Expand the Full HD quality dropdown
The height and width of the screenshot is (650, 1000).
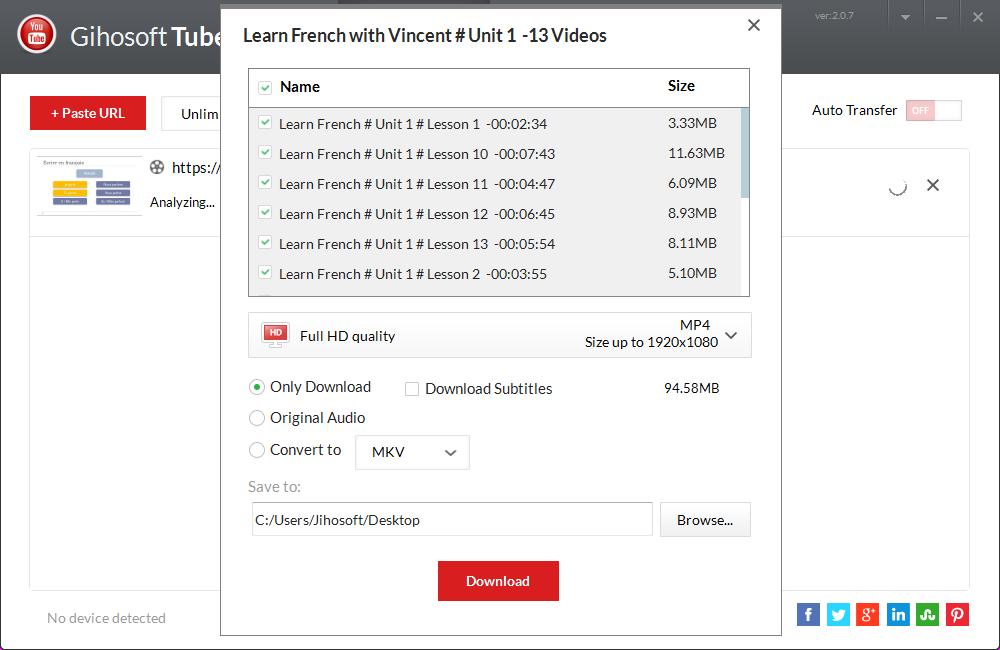click(731, 335)
